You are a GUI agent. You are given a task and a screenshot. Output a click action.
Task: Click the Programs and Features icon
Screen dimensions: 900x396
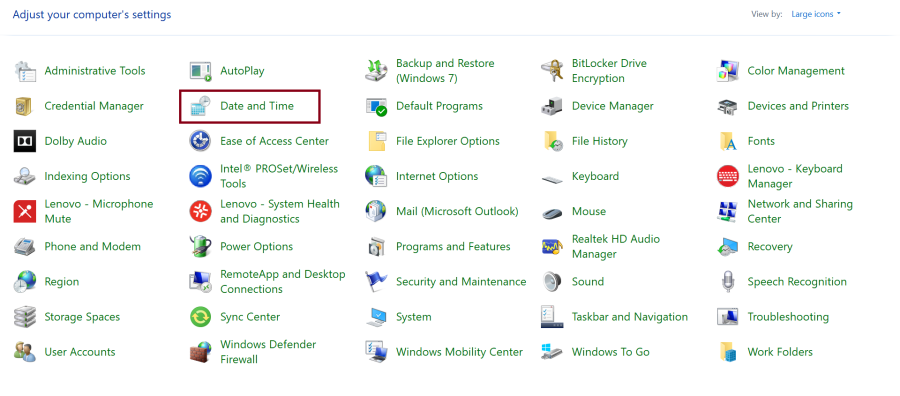click(x=377, y=247)
